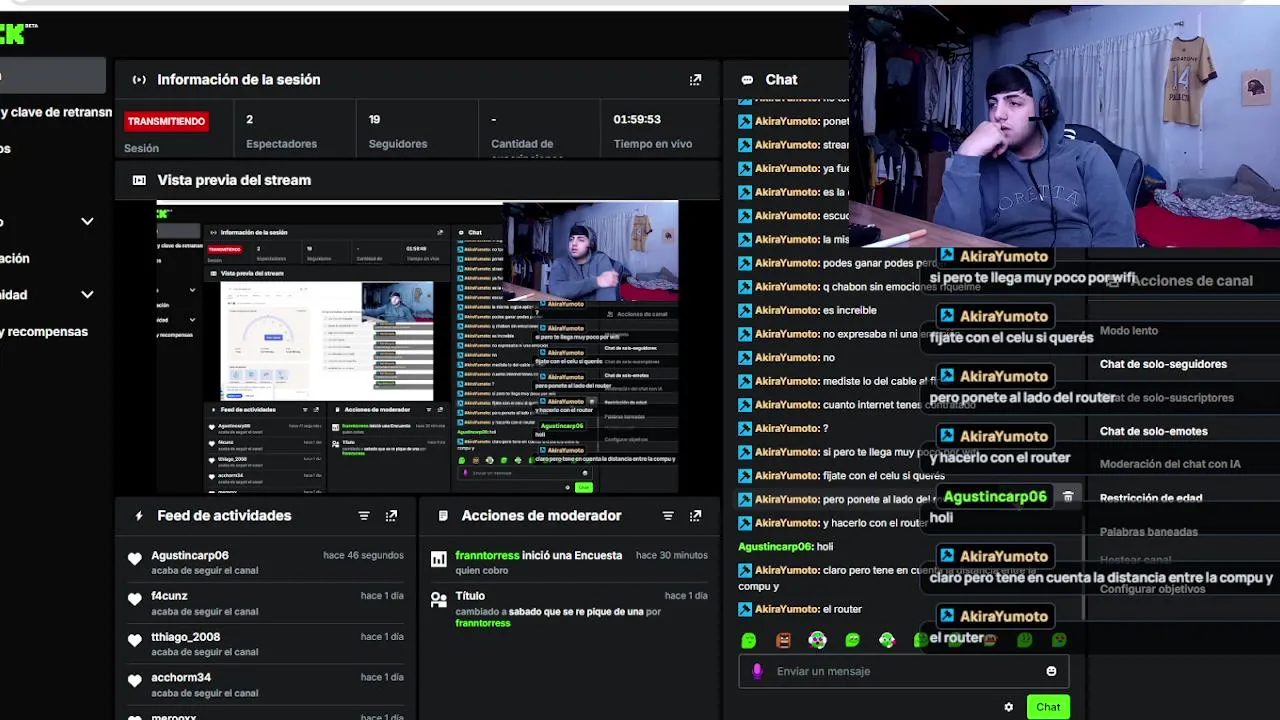Click 'hace 46 segundos' timestamp in feed
Viewport: 1280px width, 720px height.
pyautogui.click(x=363, y=555)
